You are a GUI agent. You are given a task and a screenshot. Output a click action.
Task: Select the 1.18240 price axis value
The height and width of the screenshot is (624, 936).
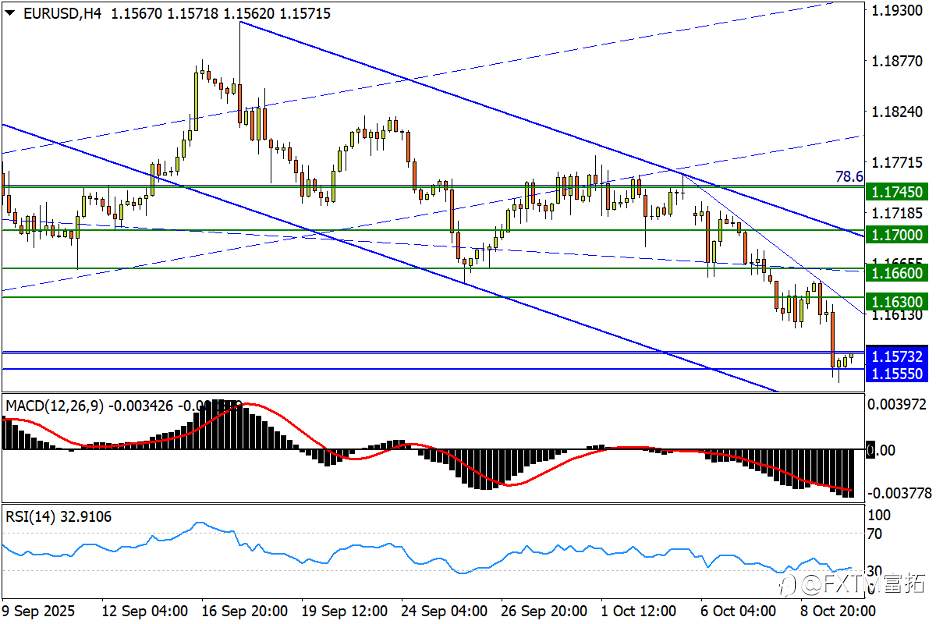tap(897, 112)
